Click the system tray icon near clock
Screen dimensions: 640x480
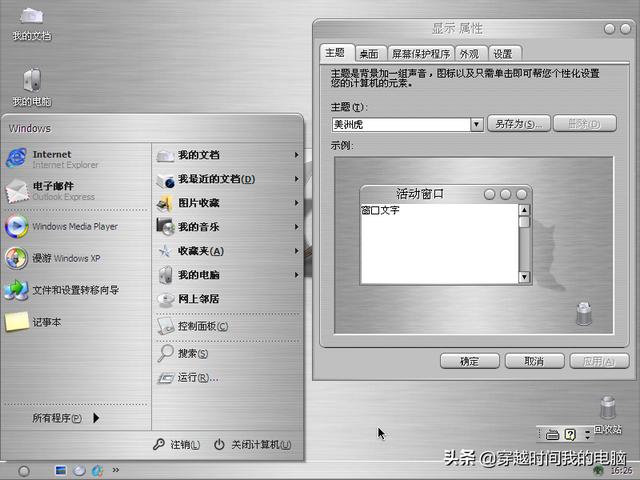pos(599,471)
